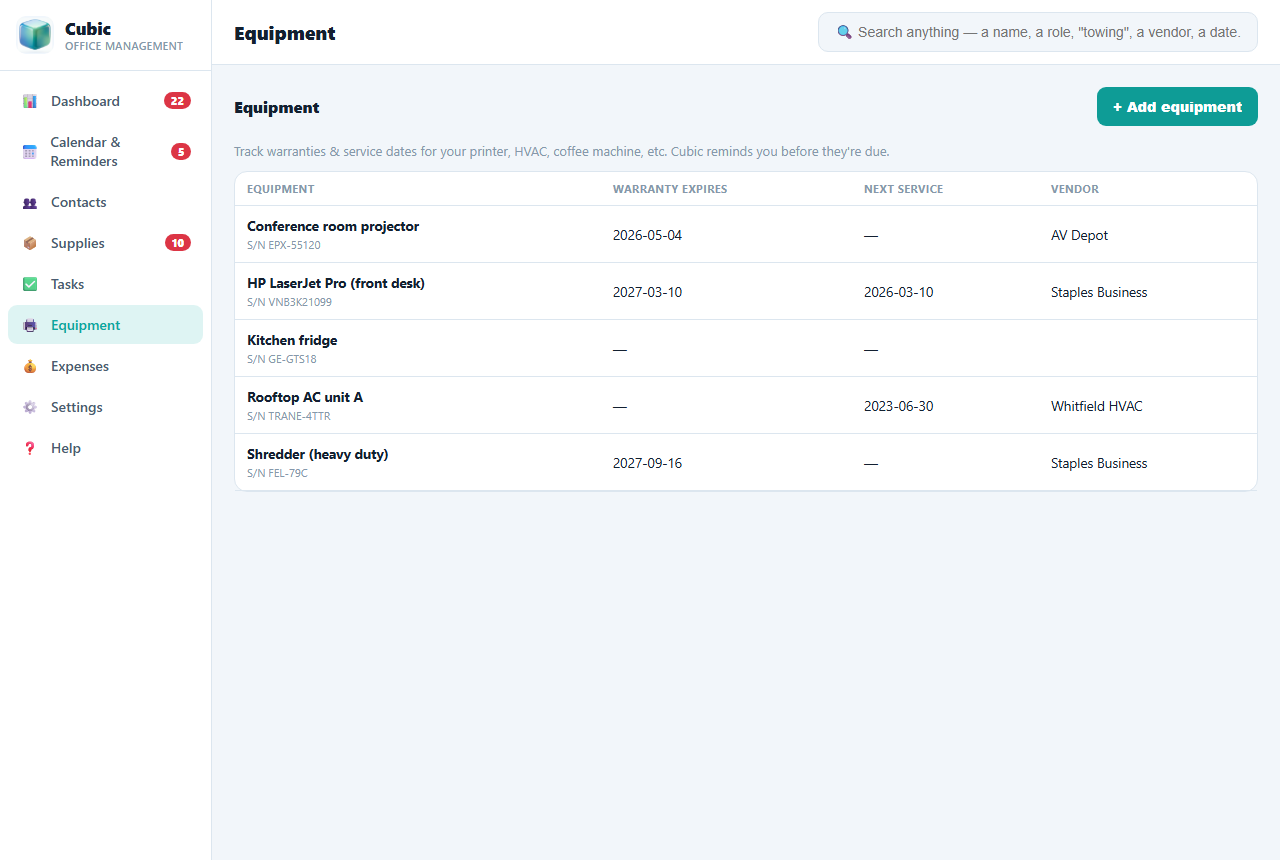1280x860 pixels.
Task: Click the Supplies badge showing 10
Action: click(x=178, y=243)
